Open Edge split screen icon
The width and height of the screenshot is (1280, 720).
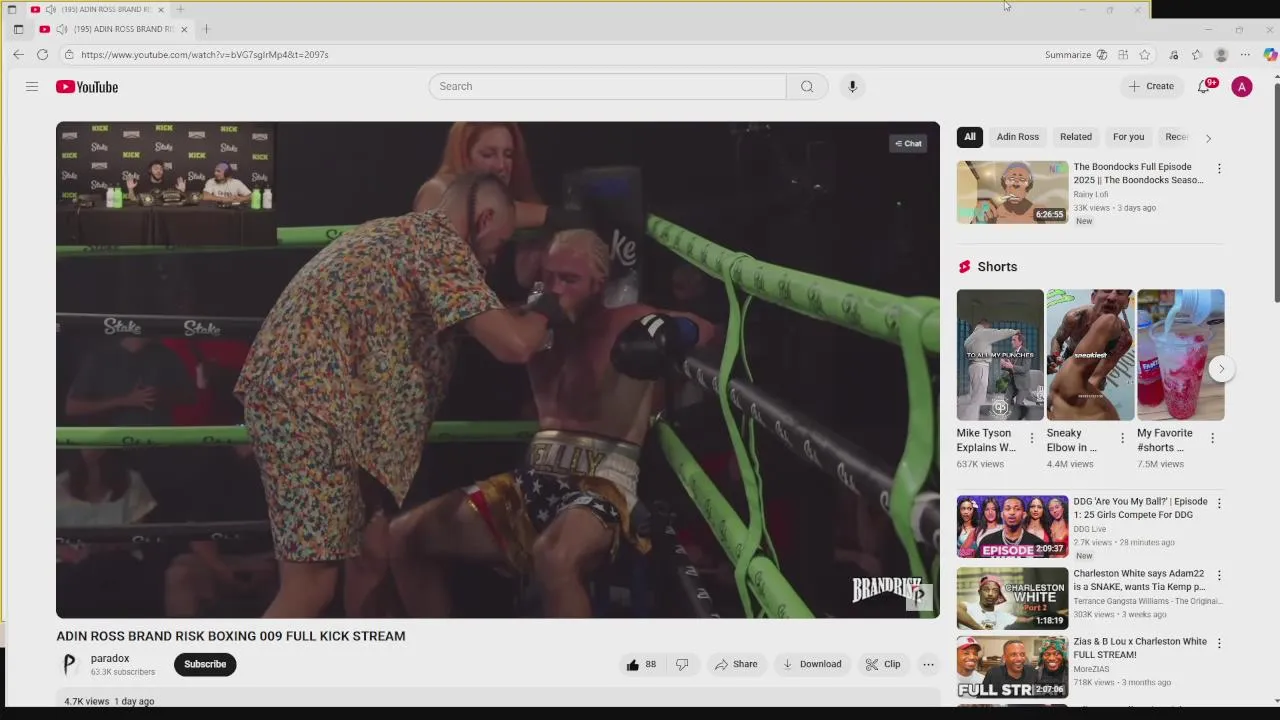tap(1123, 55)
